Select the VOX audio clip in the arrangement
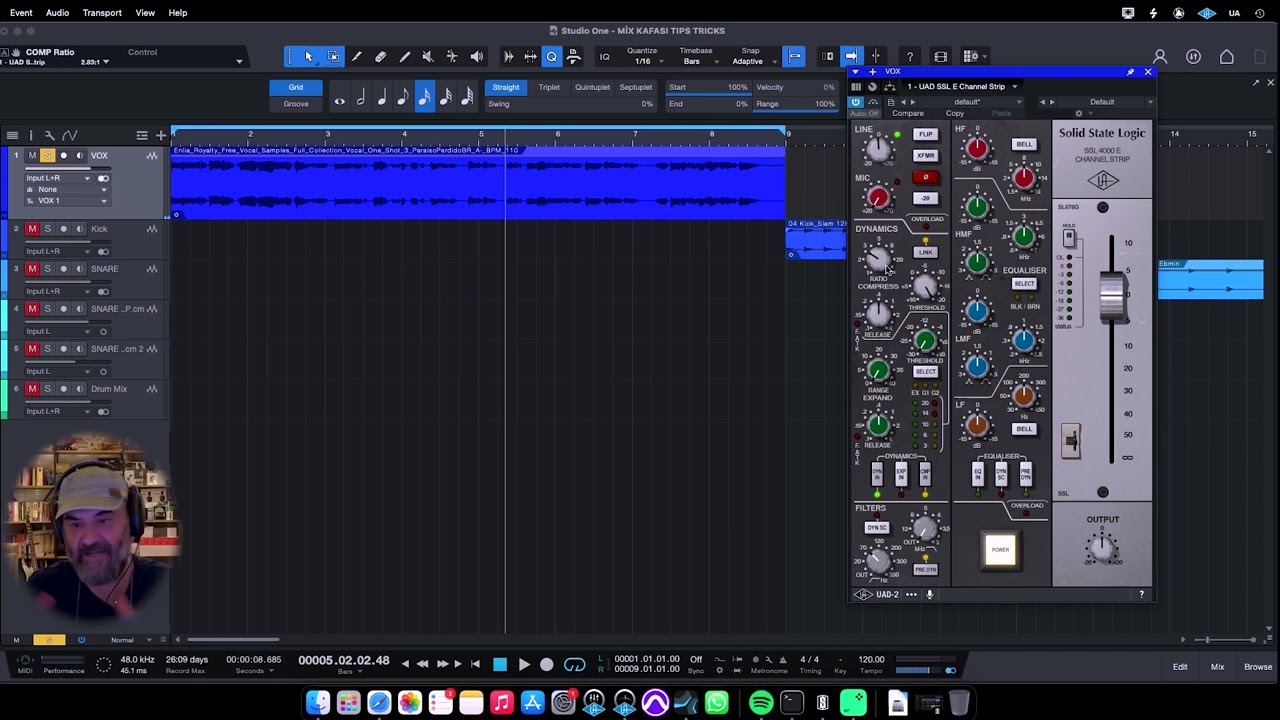Viewport: 1280px width, 720px height. [x=478, y=182]
